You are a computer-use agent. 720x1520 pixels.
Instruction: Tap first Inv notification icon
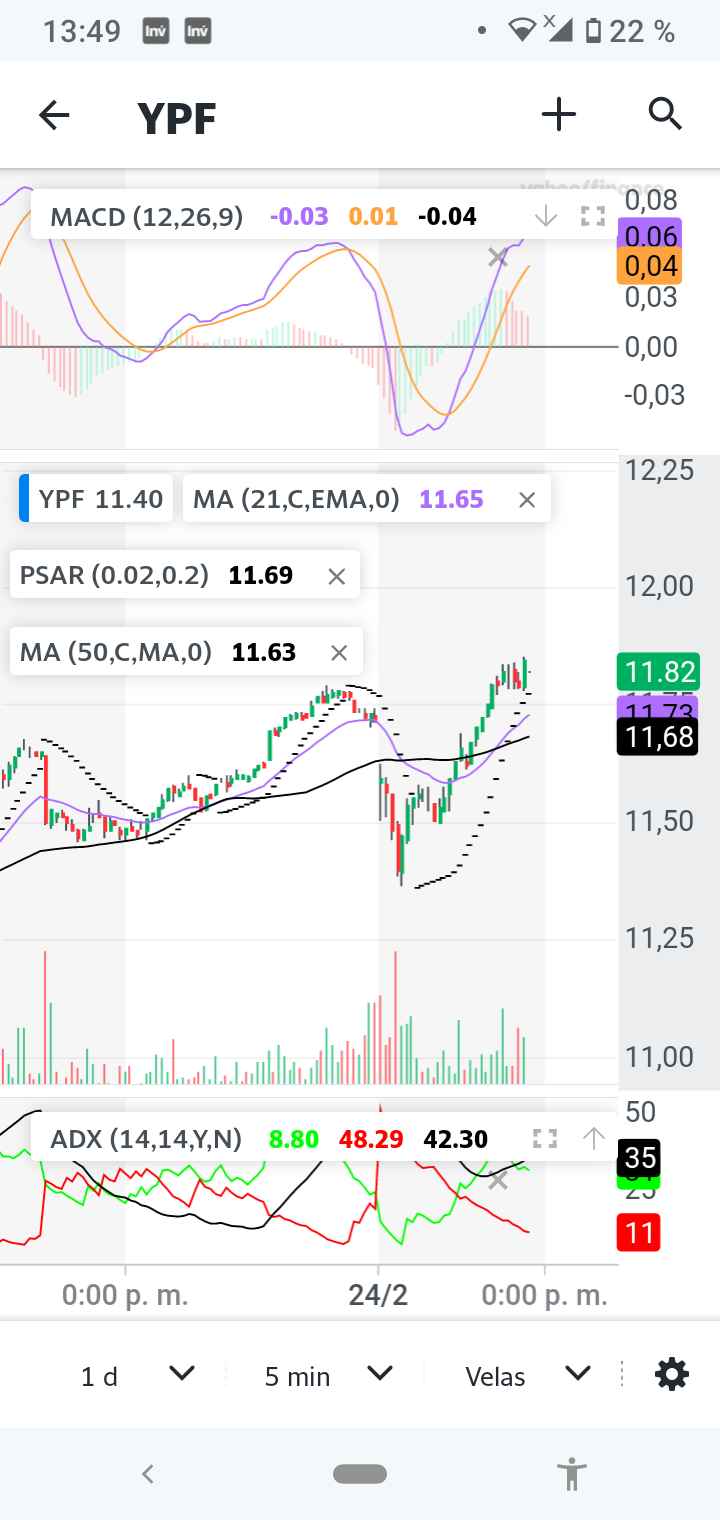[155, 31]
